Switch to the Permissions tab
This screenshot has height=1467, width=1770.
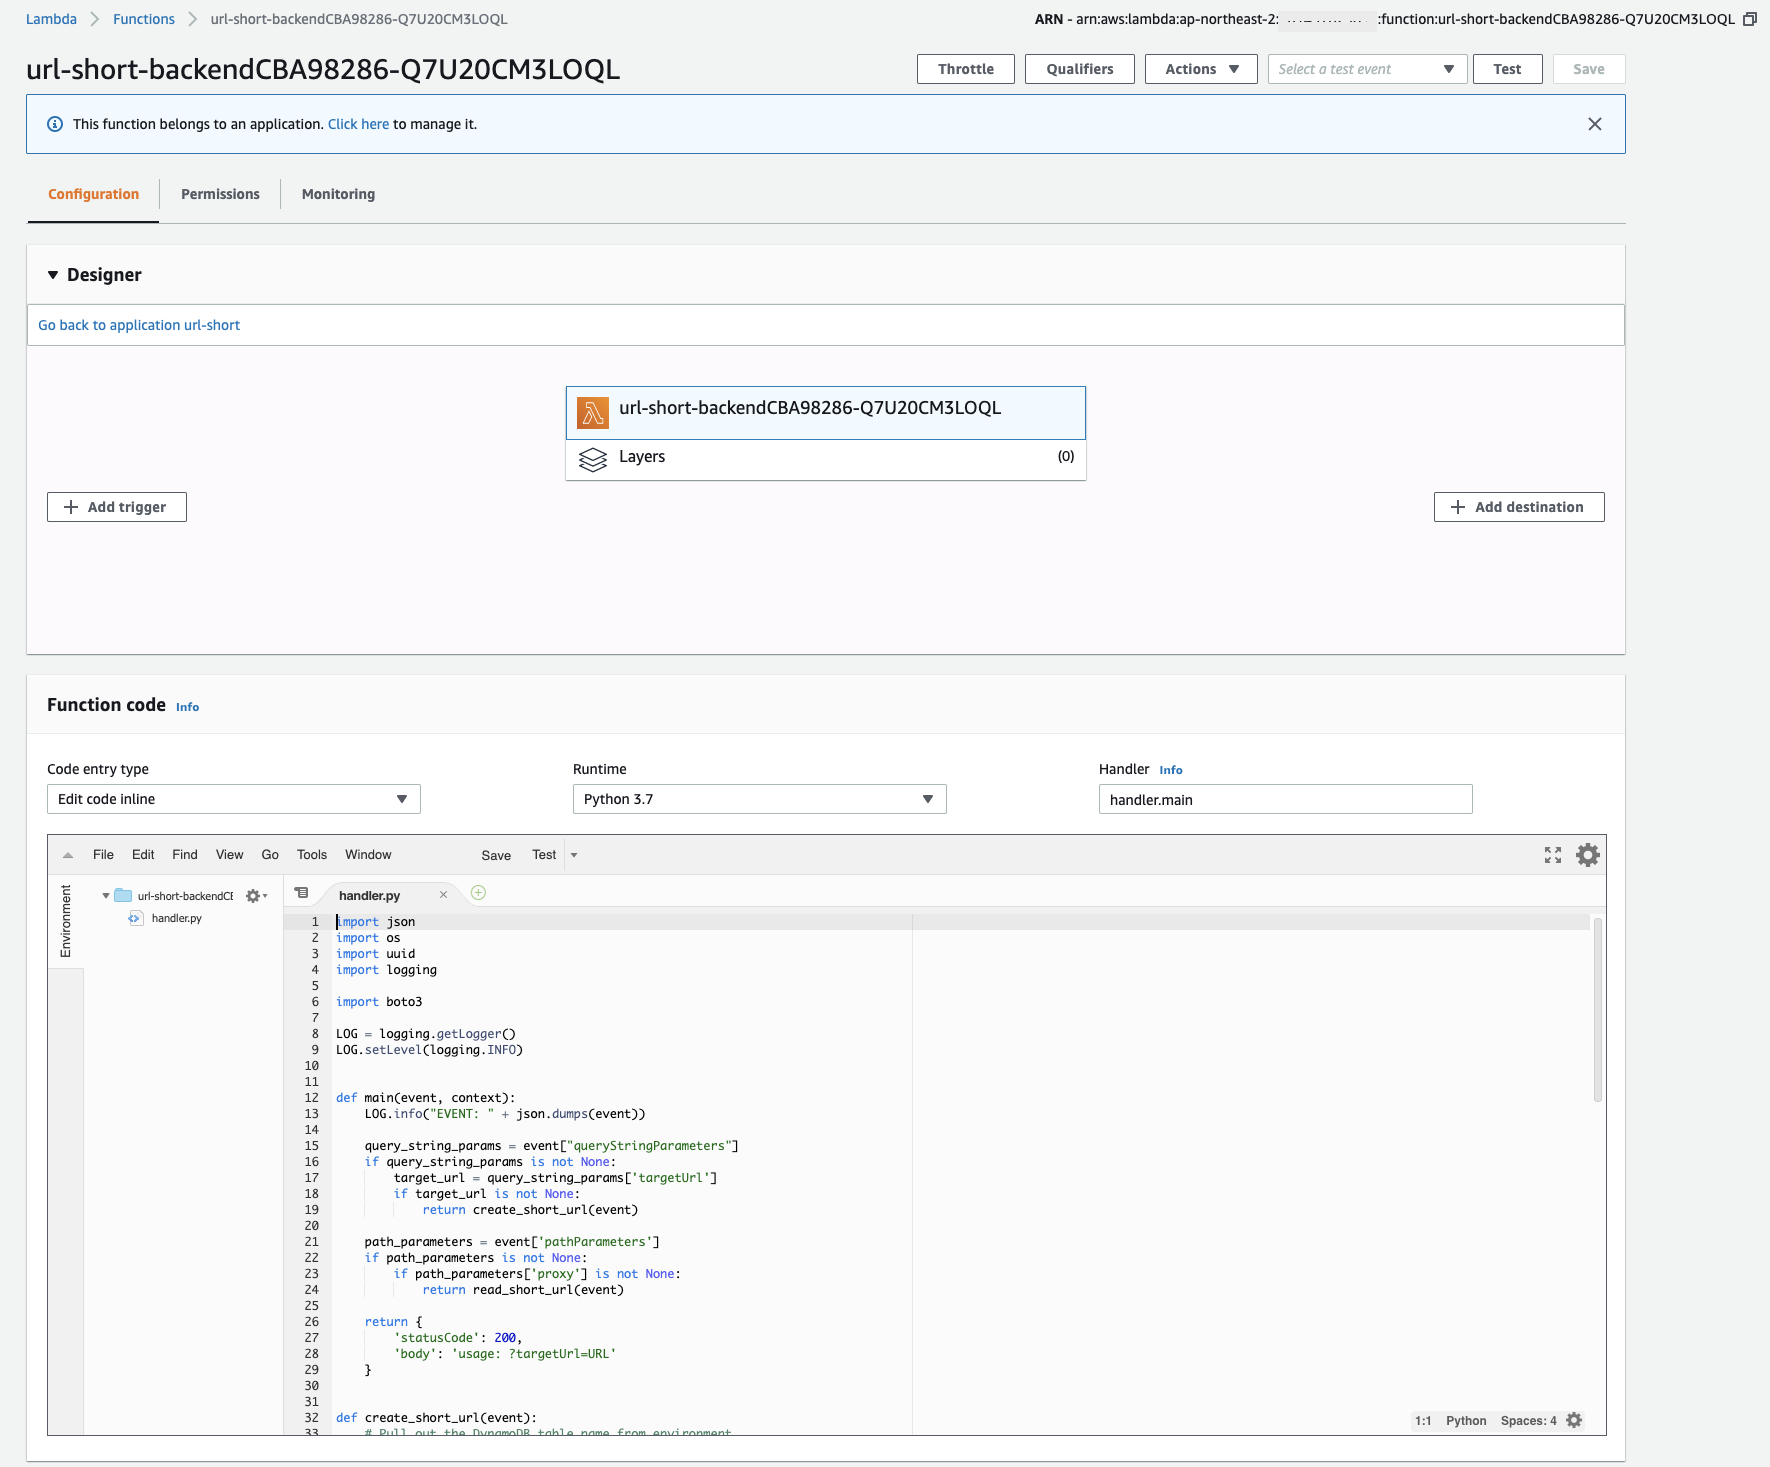(x=220, y=194)
